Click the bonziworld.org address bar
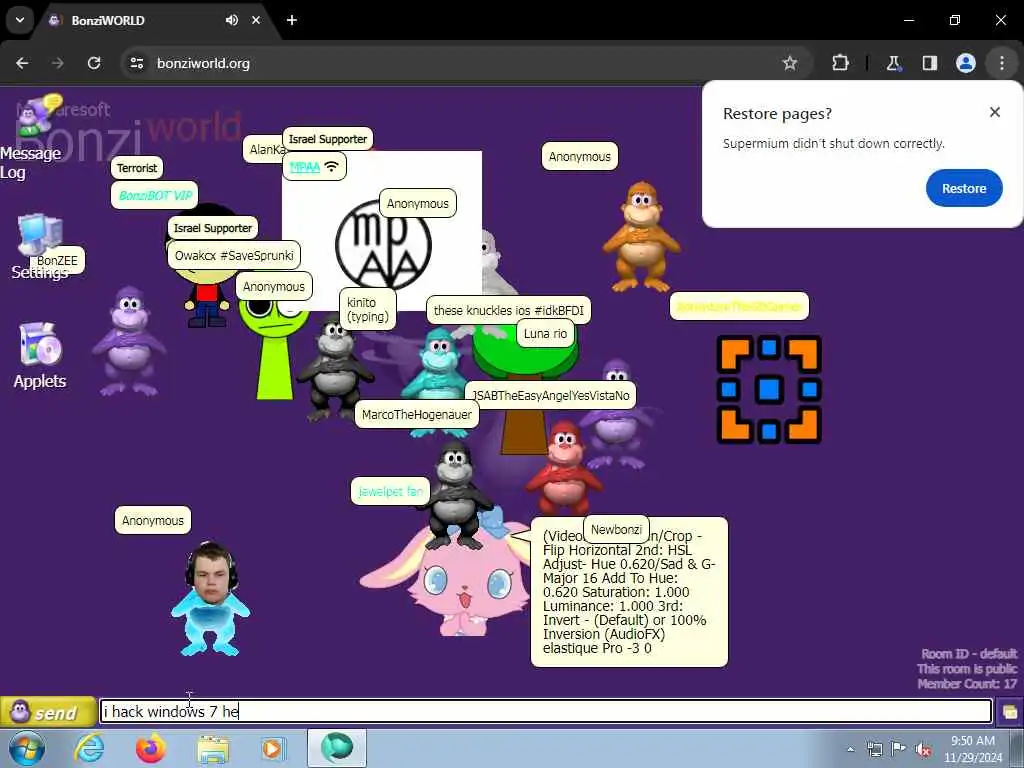 457,63
